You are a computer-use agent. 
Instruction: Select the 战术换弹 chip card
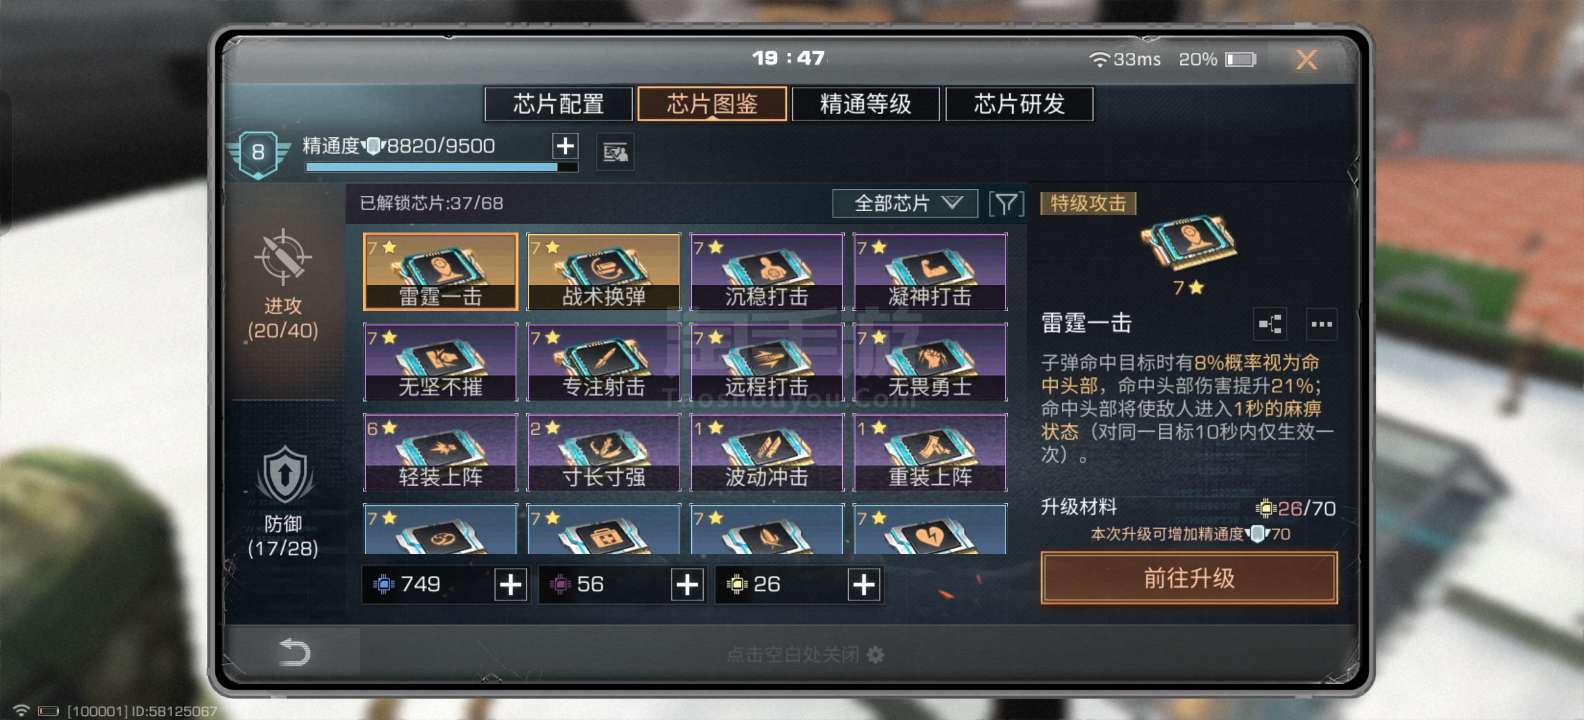click(x=604, y=272)
